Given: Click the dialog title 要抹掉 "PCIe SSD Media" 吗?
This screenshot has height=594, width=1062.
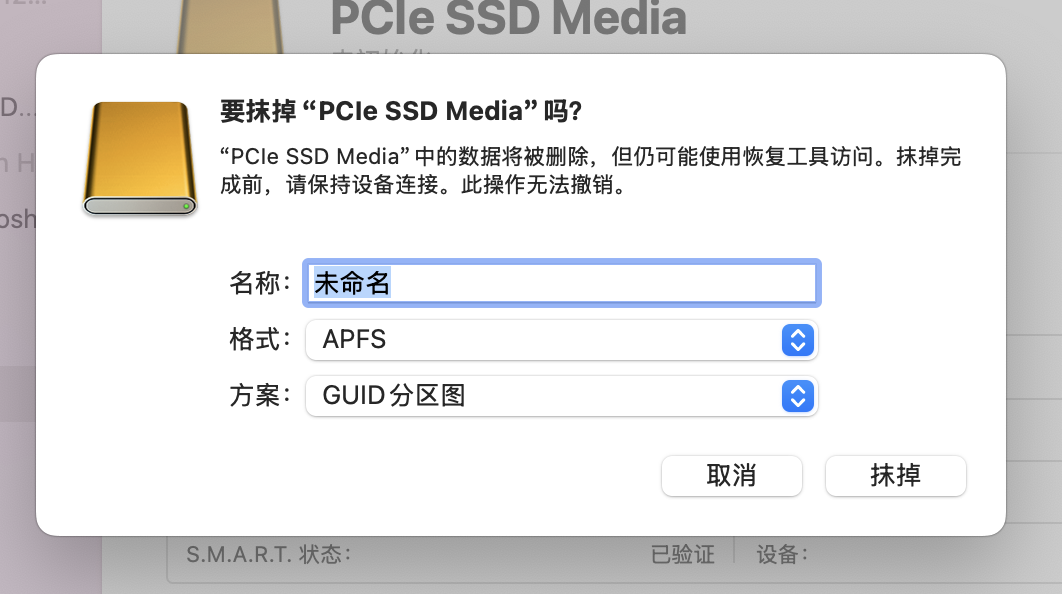Looking at the screenshot, I should (401, 111).
